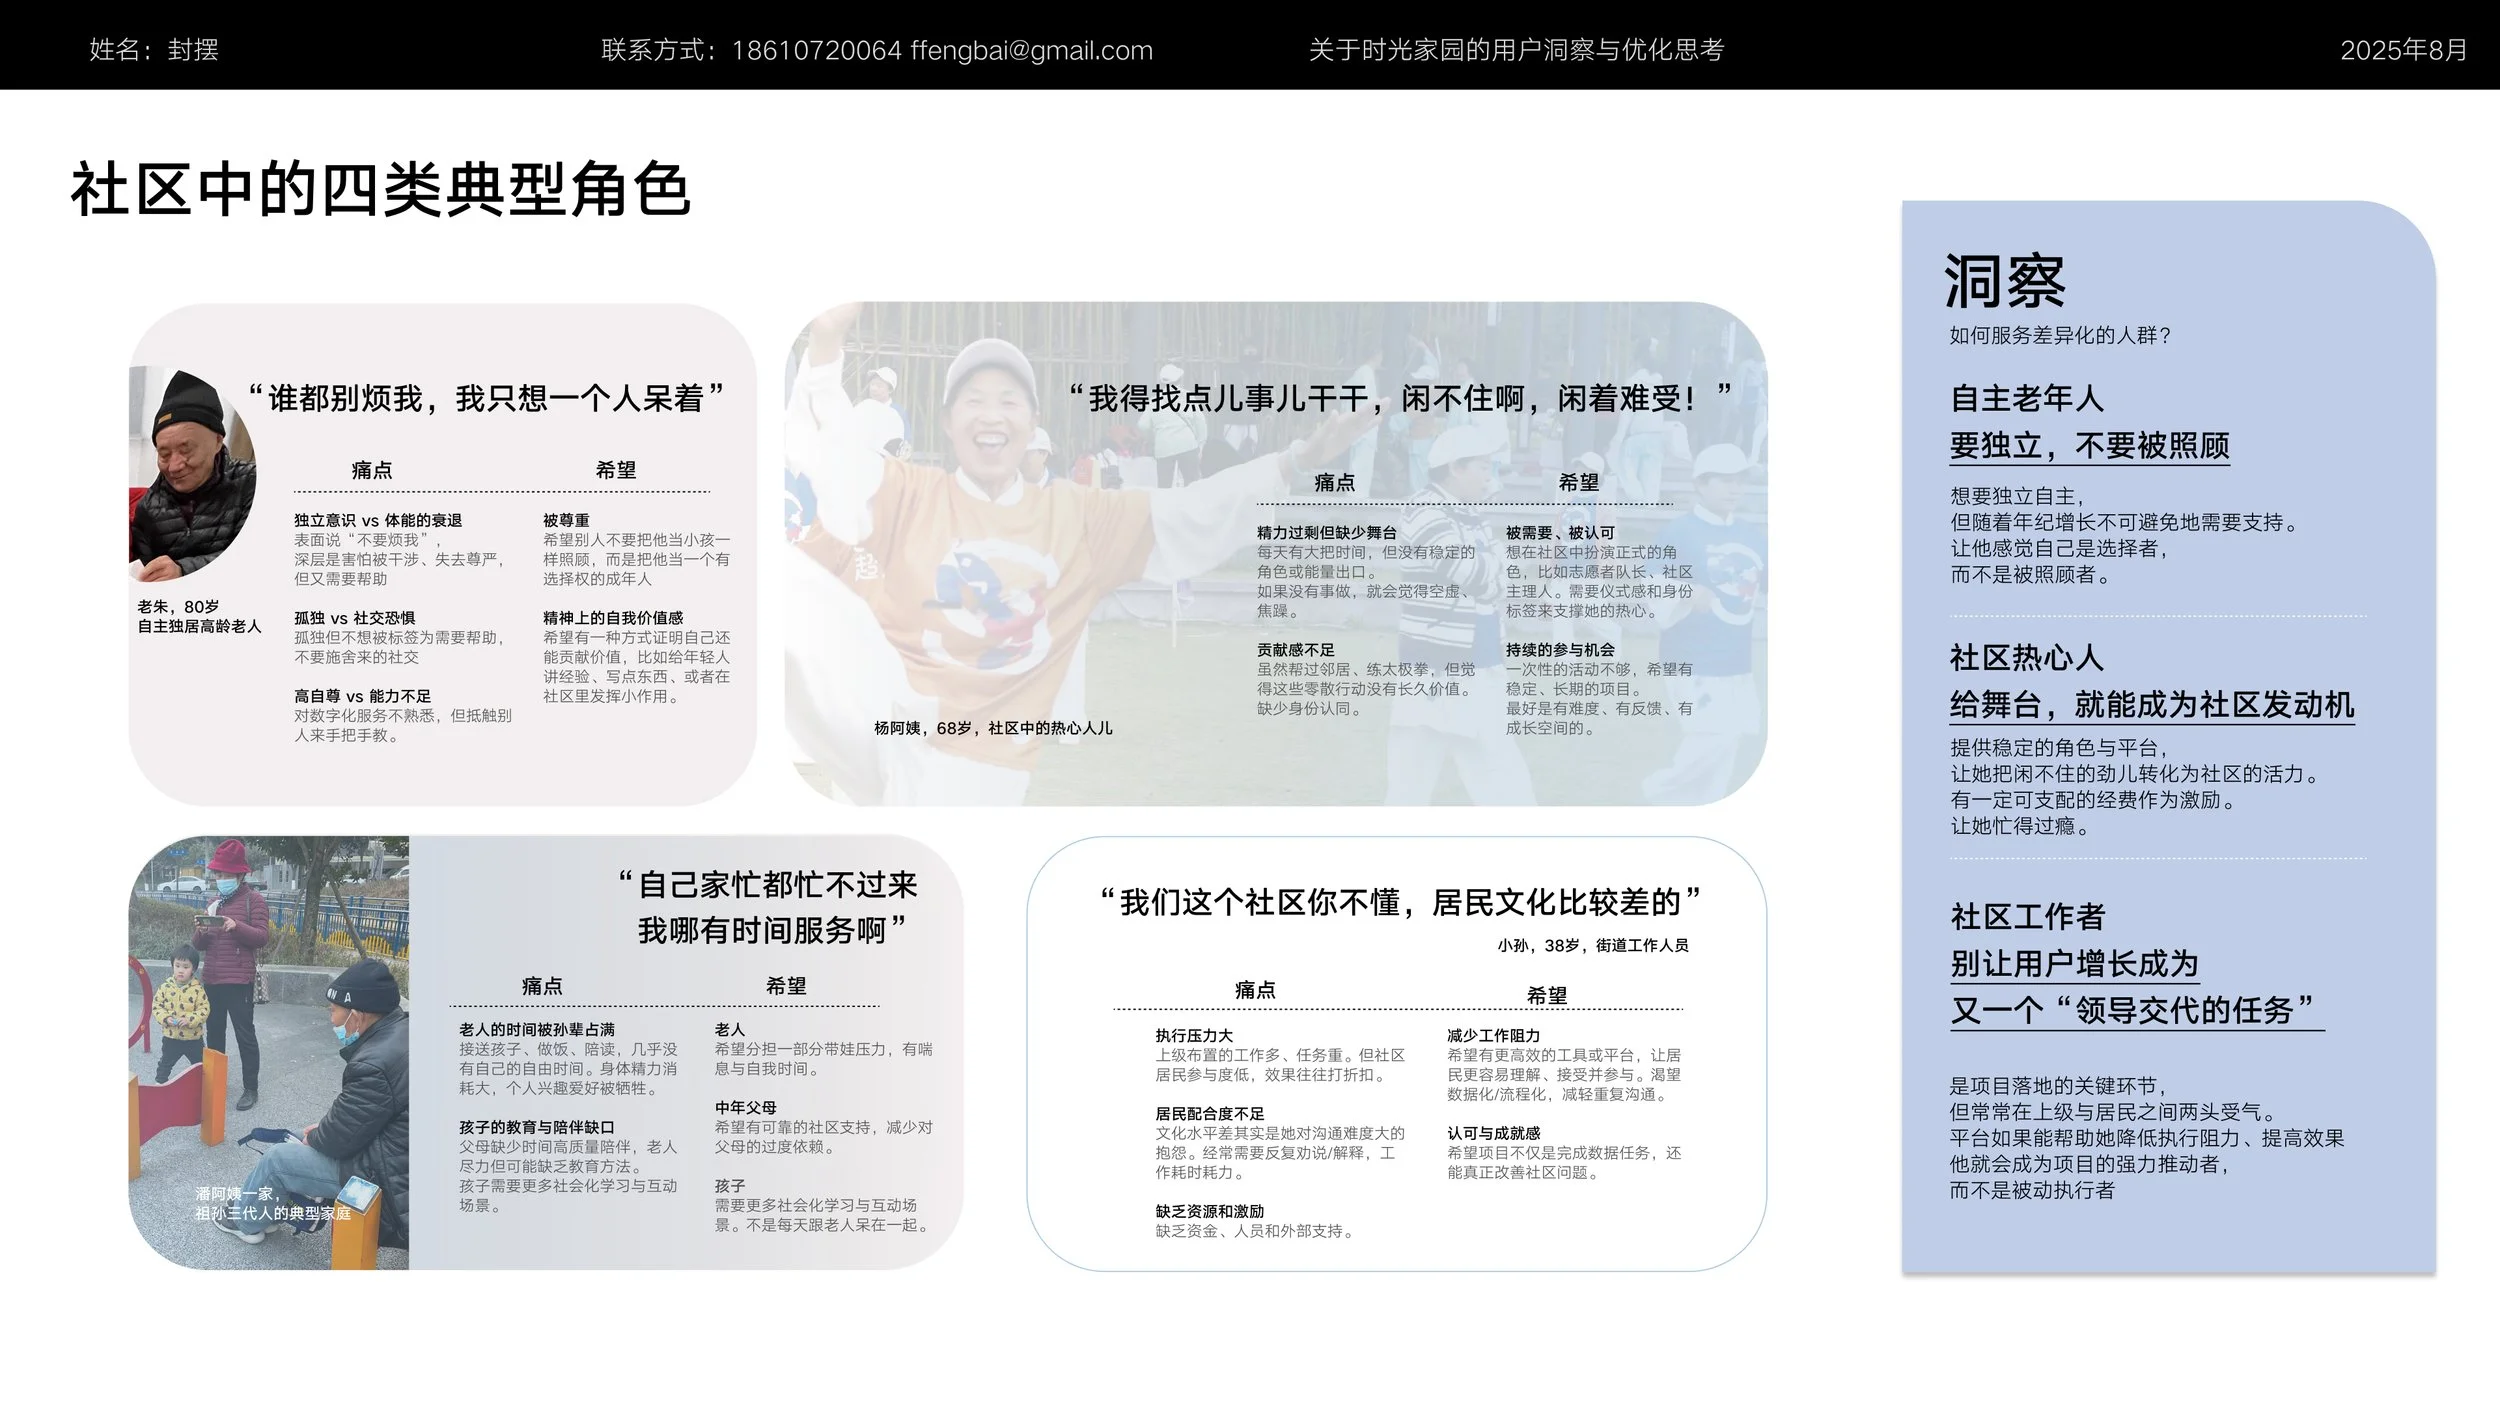Click the slide title 社区中的四类典型角色

(380, 190)
